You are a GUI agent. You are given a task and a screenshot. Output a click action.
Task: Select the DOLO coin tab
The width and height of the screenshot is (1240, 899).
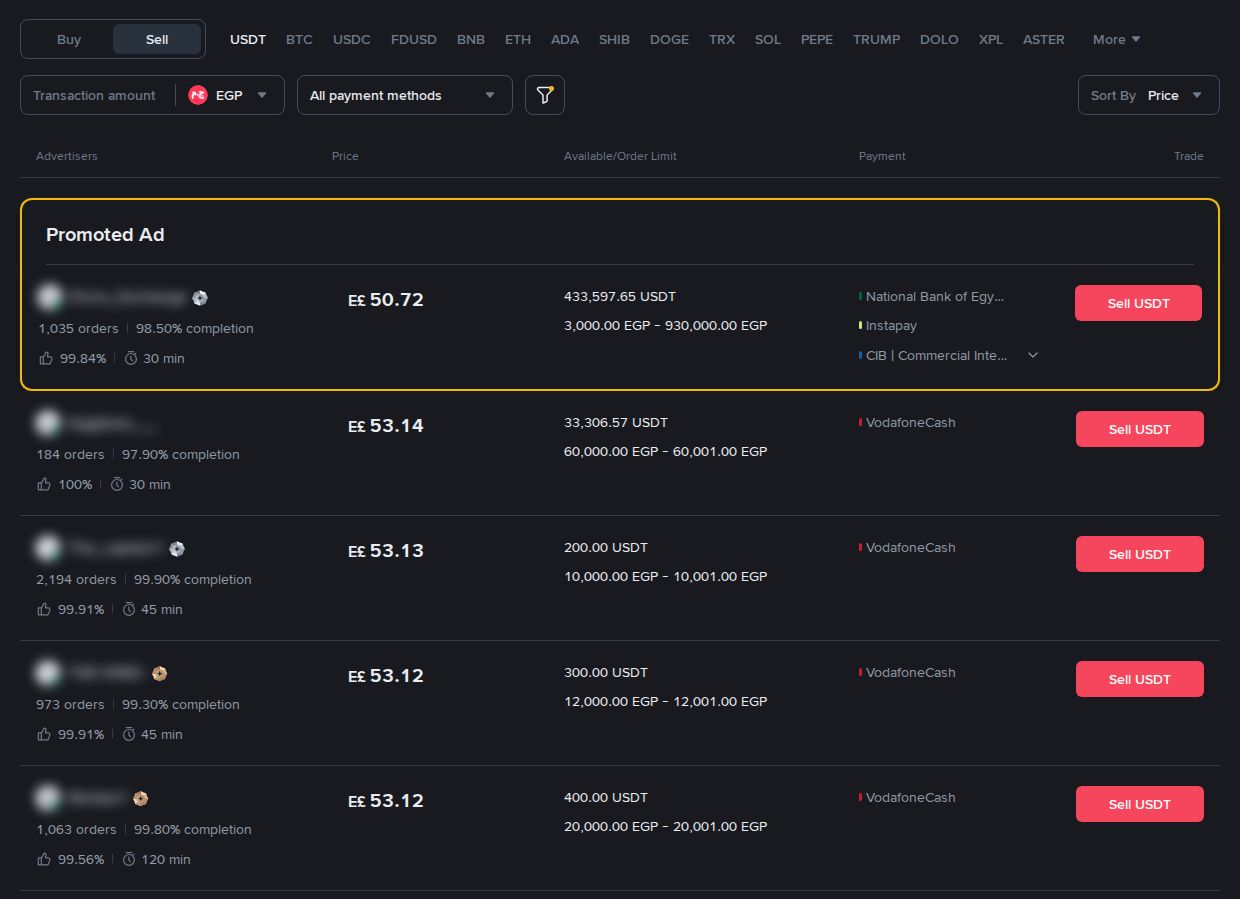(939, 39)
